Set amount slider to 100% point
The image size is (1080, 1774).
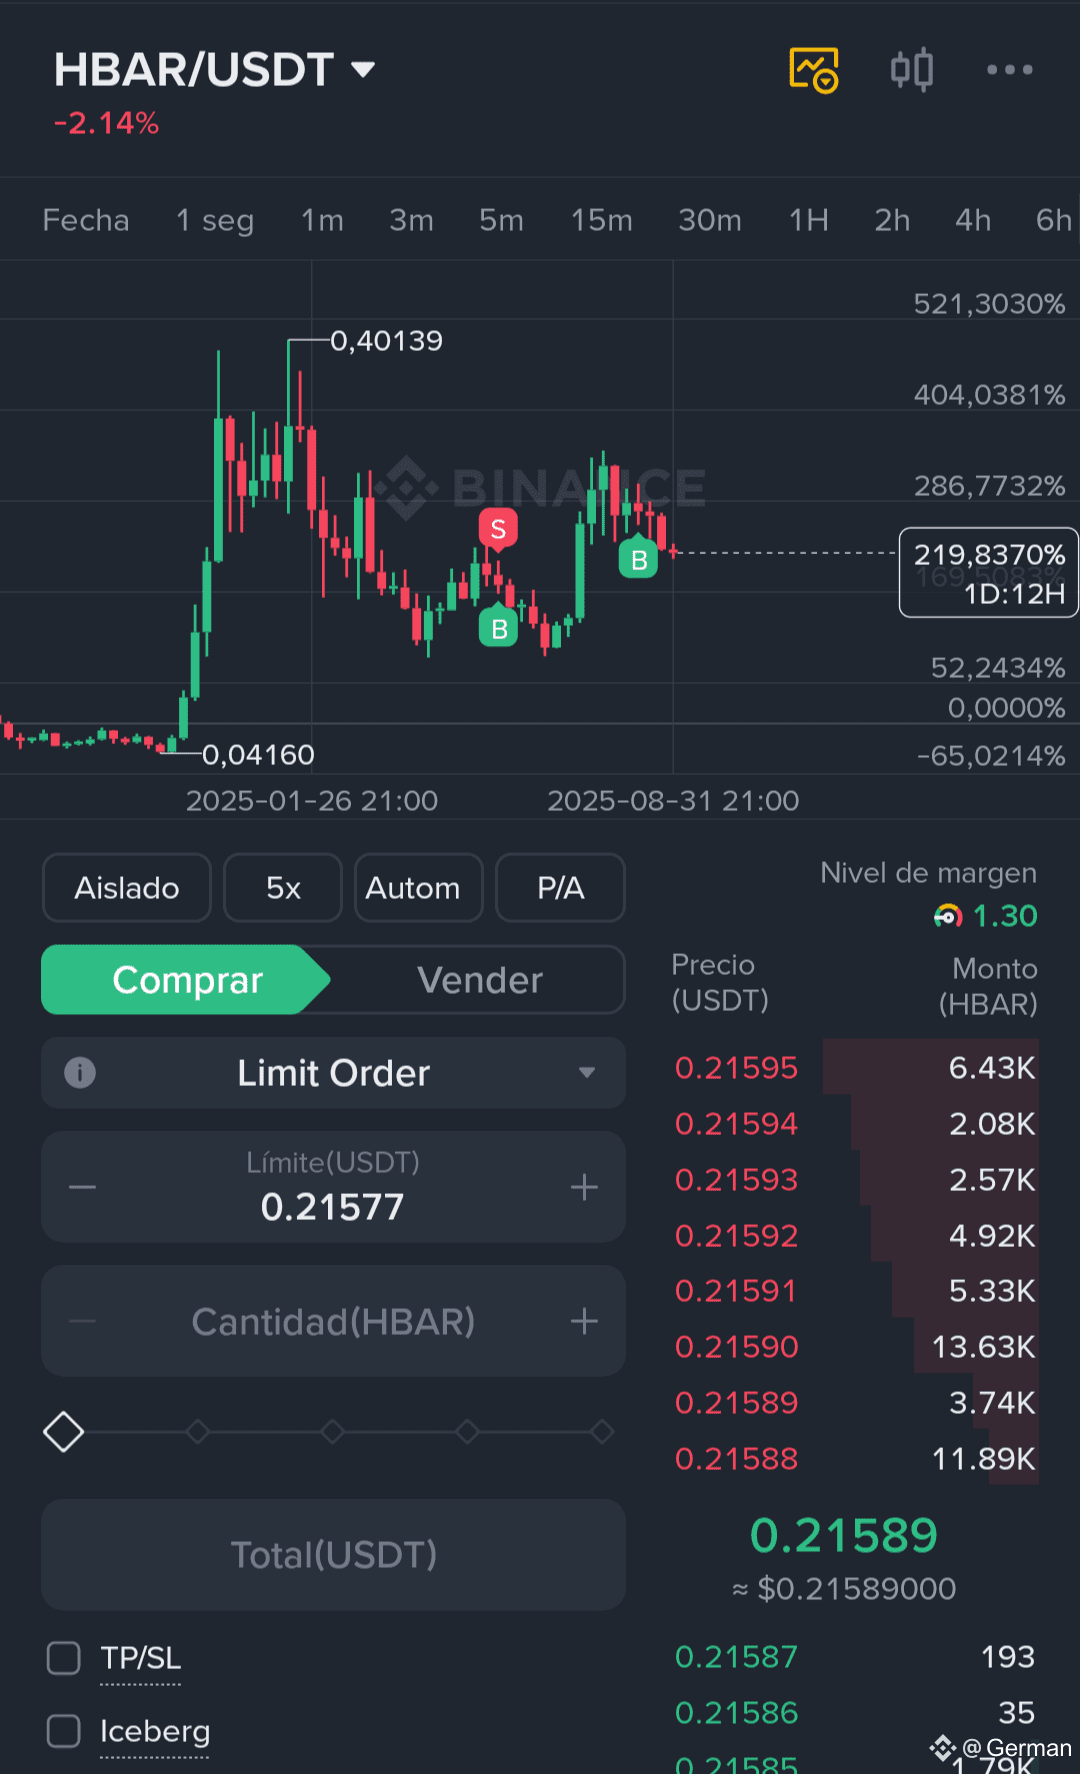tap(602, 1432)
